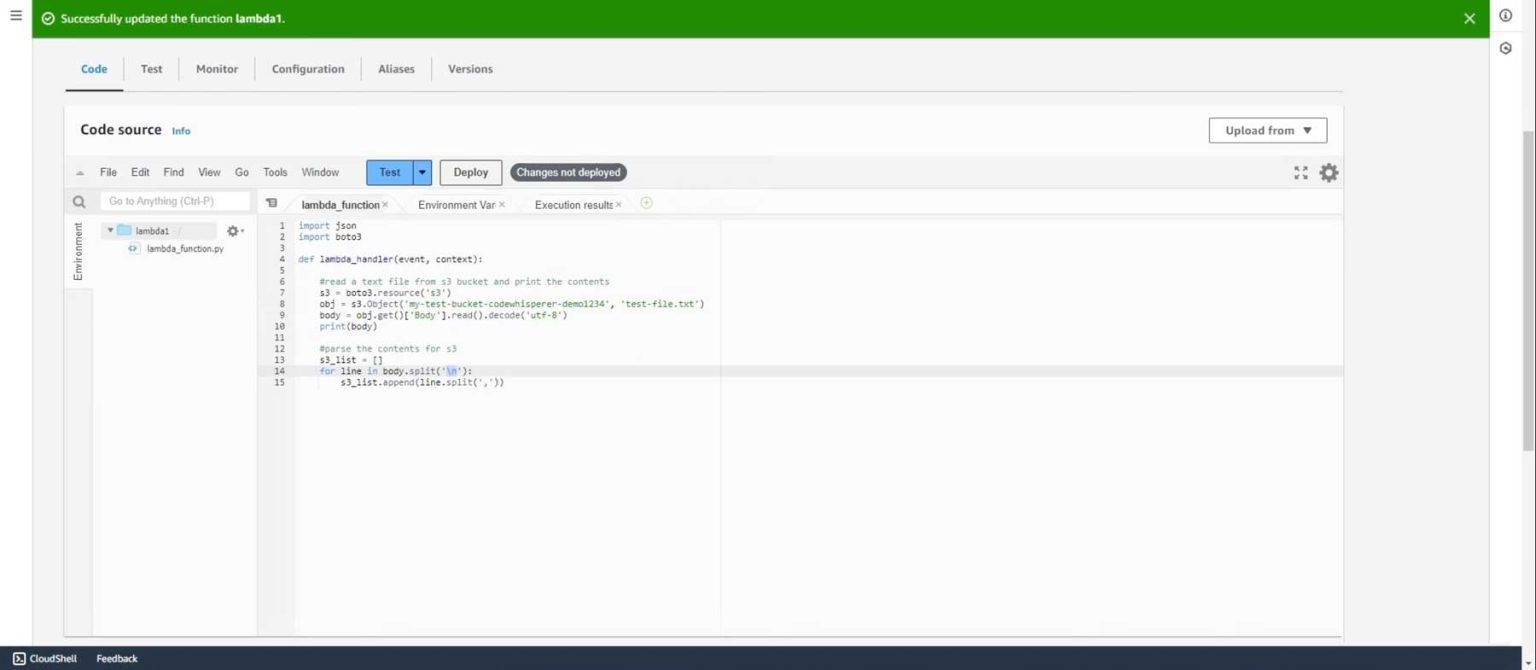Toggle fullscreen mode for the code editor
This screenshot has width=1536, height=670.
click(1300, 172)
